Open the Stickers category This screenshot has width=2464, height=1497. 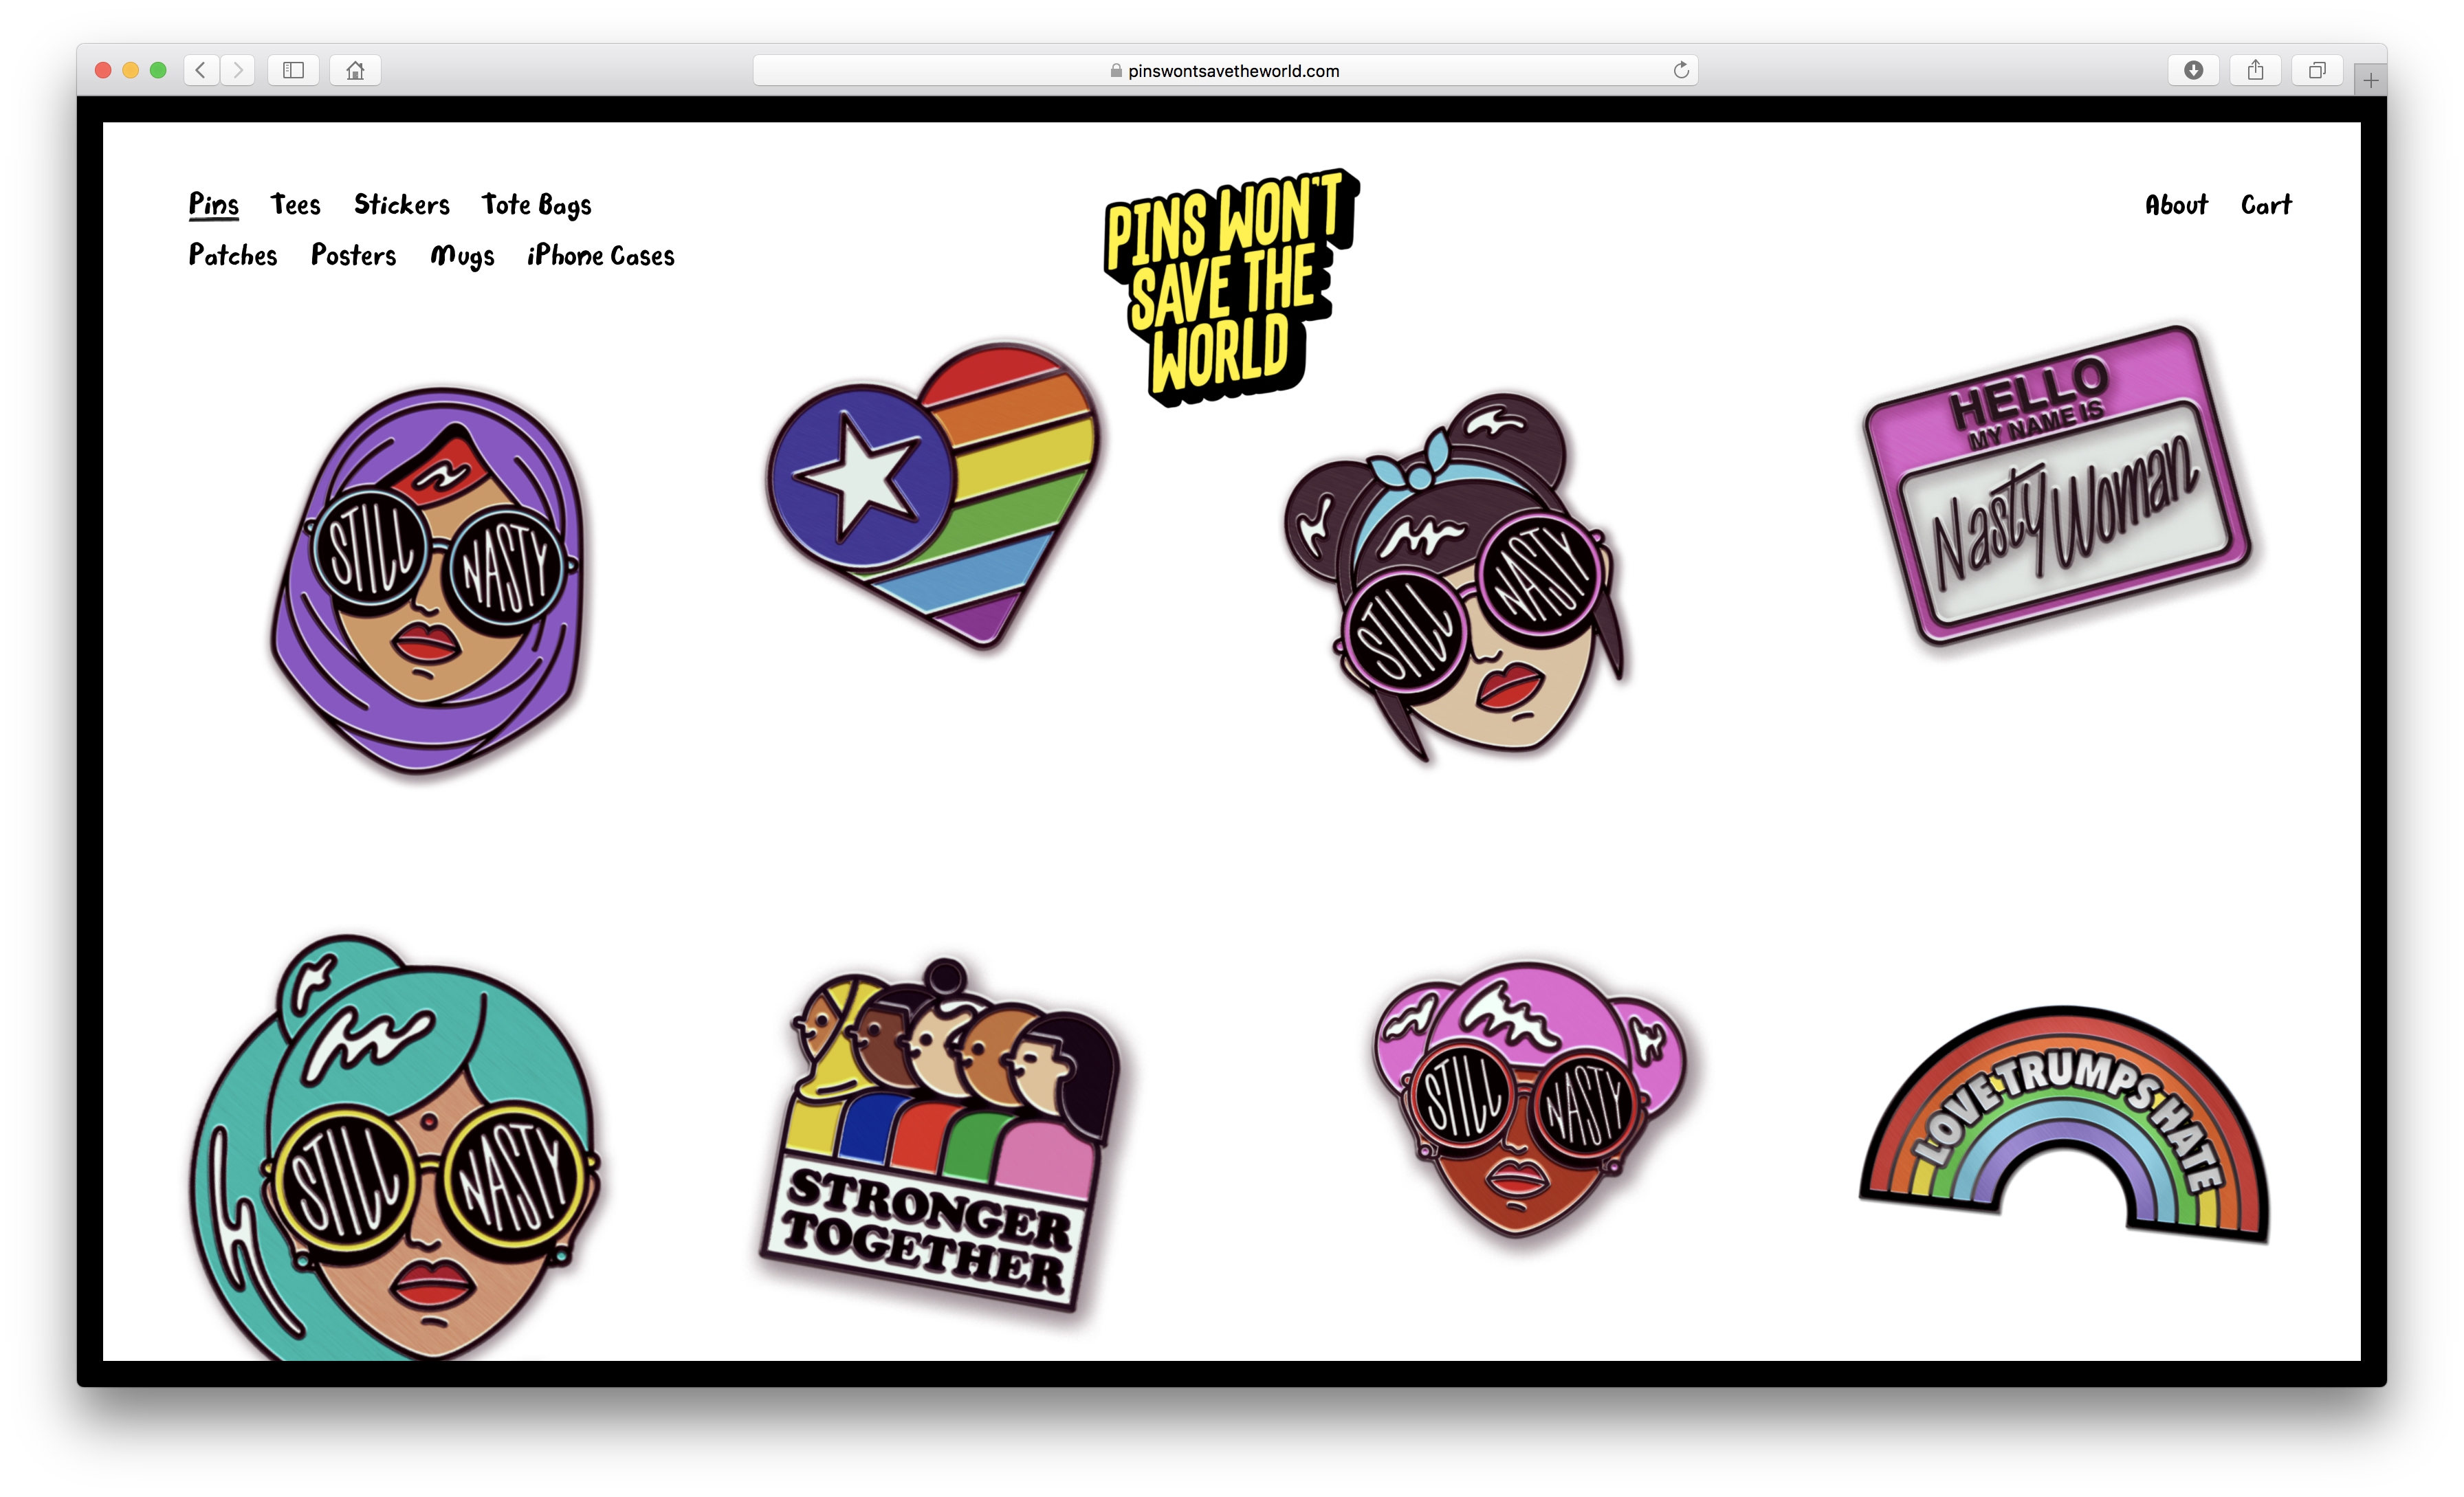pyautogui.click(x=402, y=205)
